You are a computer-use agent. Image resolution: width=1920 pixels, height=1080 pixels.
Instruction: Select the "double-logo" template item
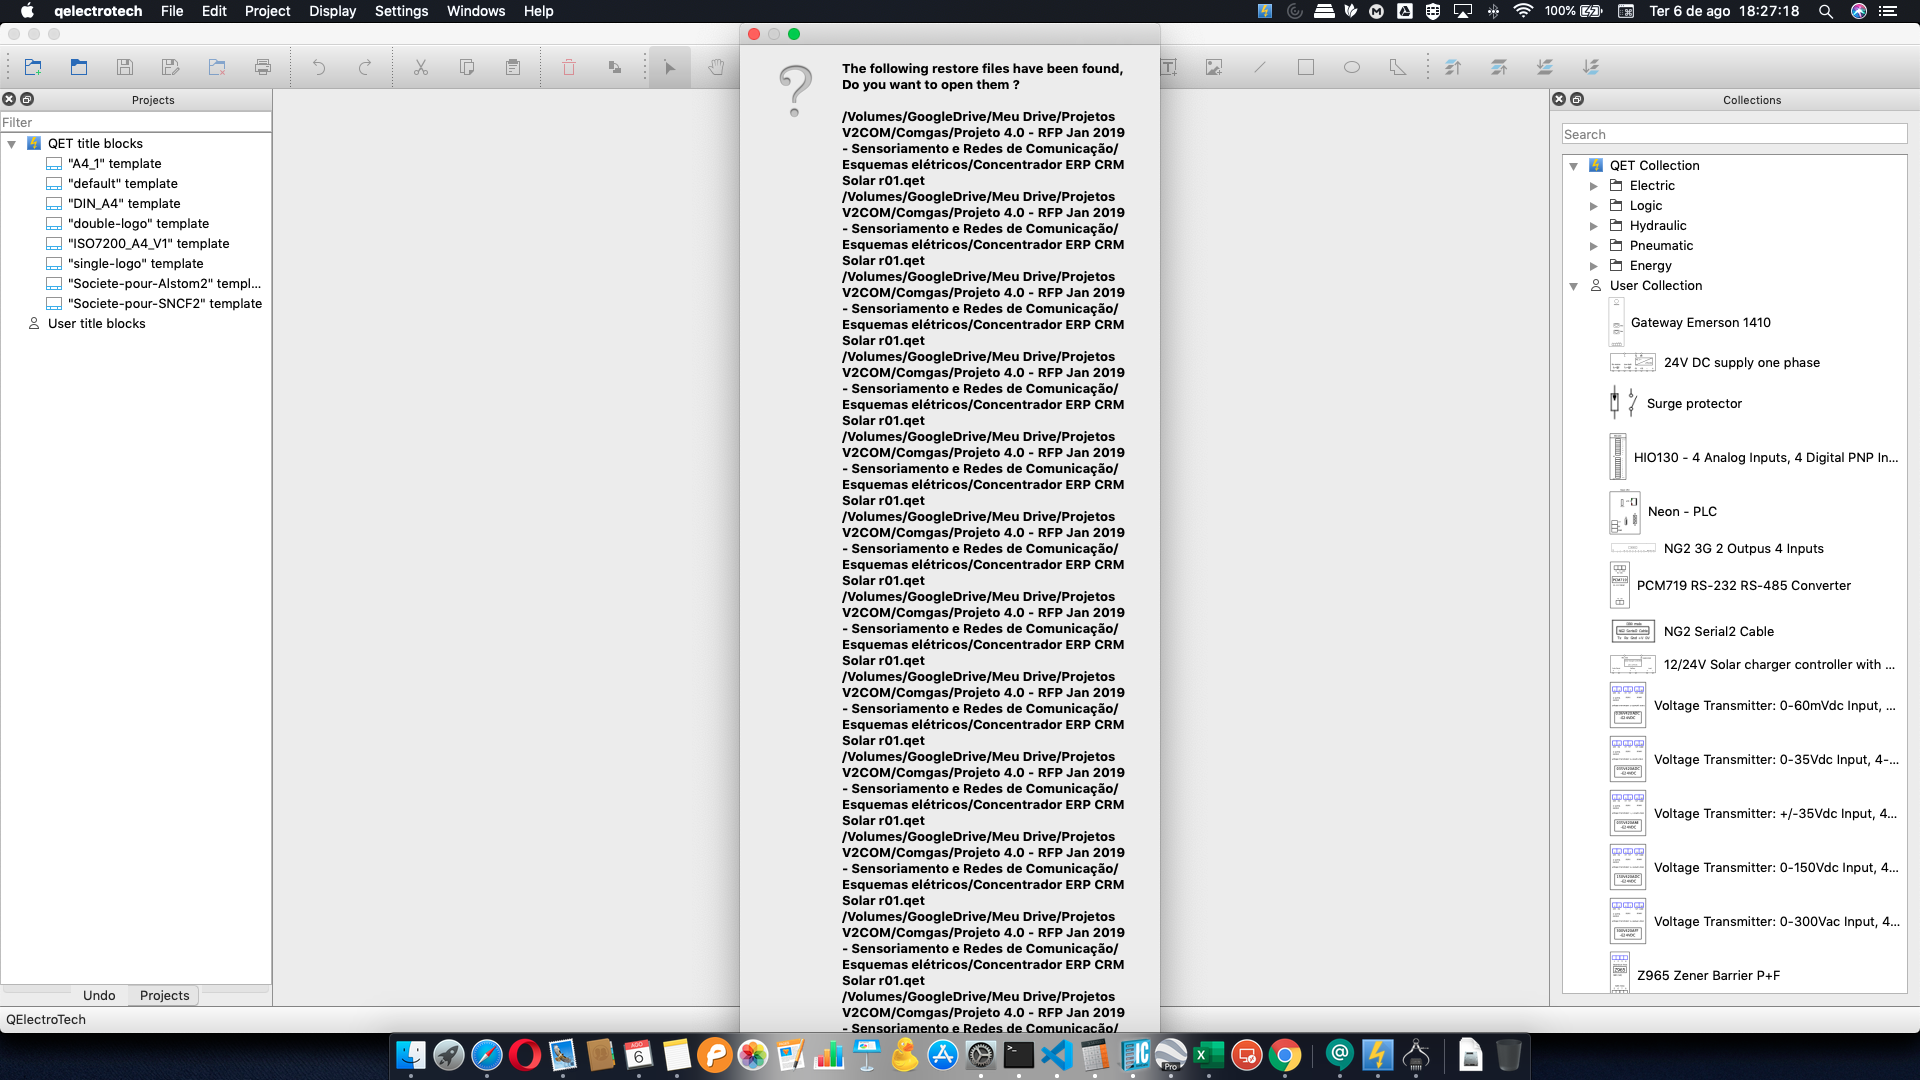[138, 223]
